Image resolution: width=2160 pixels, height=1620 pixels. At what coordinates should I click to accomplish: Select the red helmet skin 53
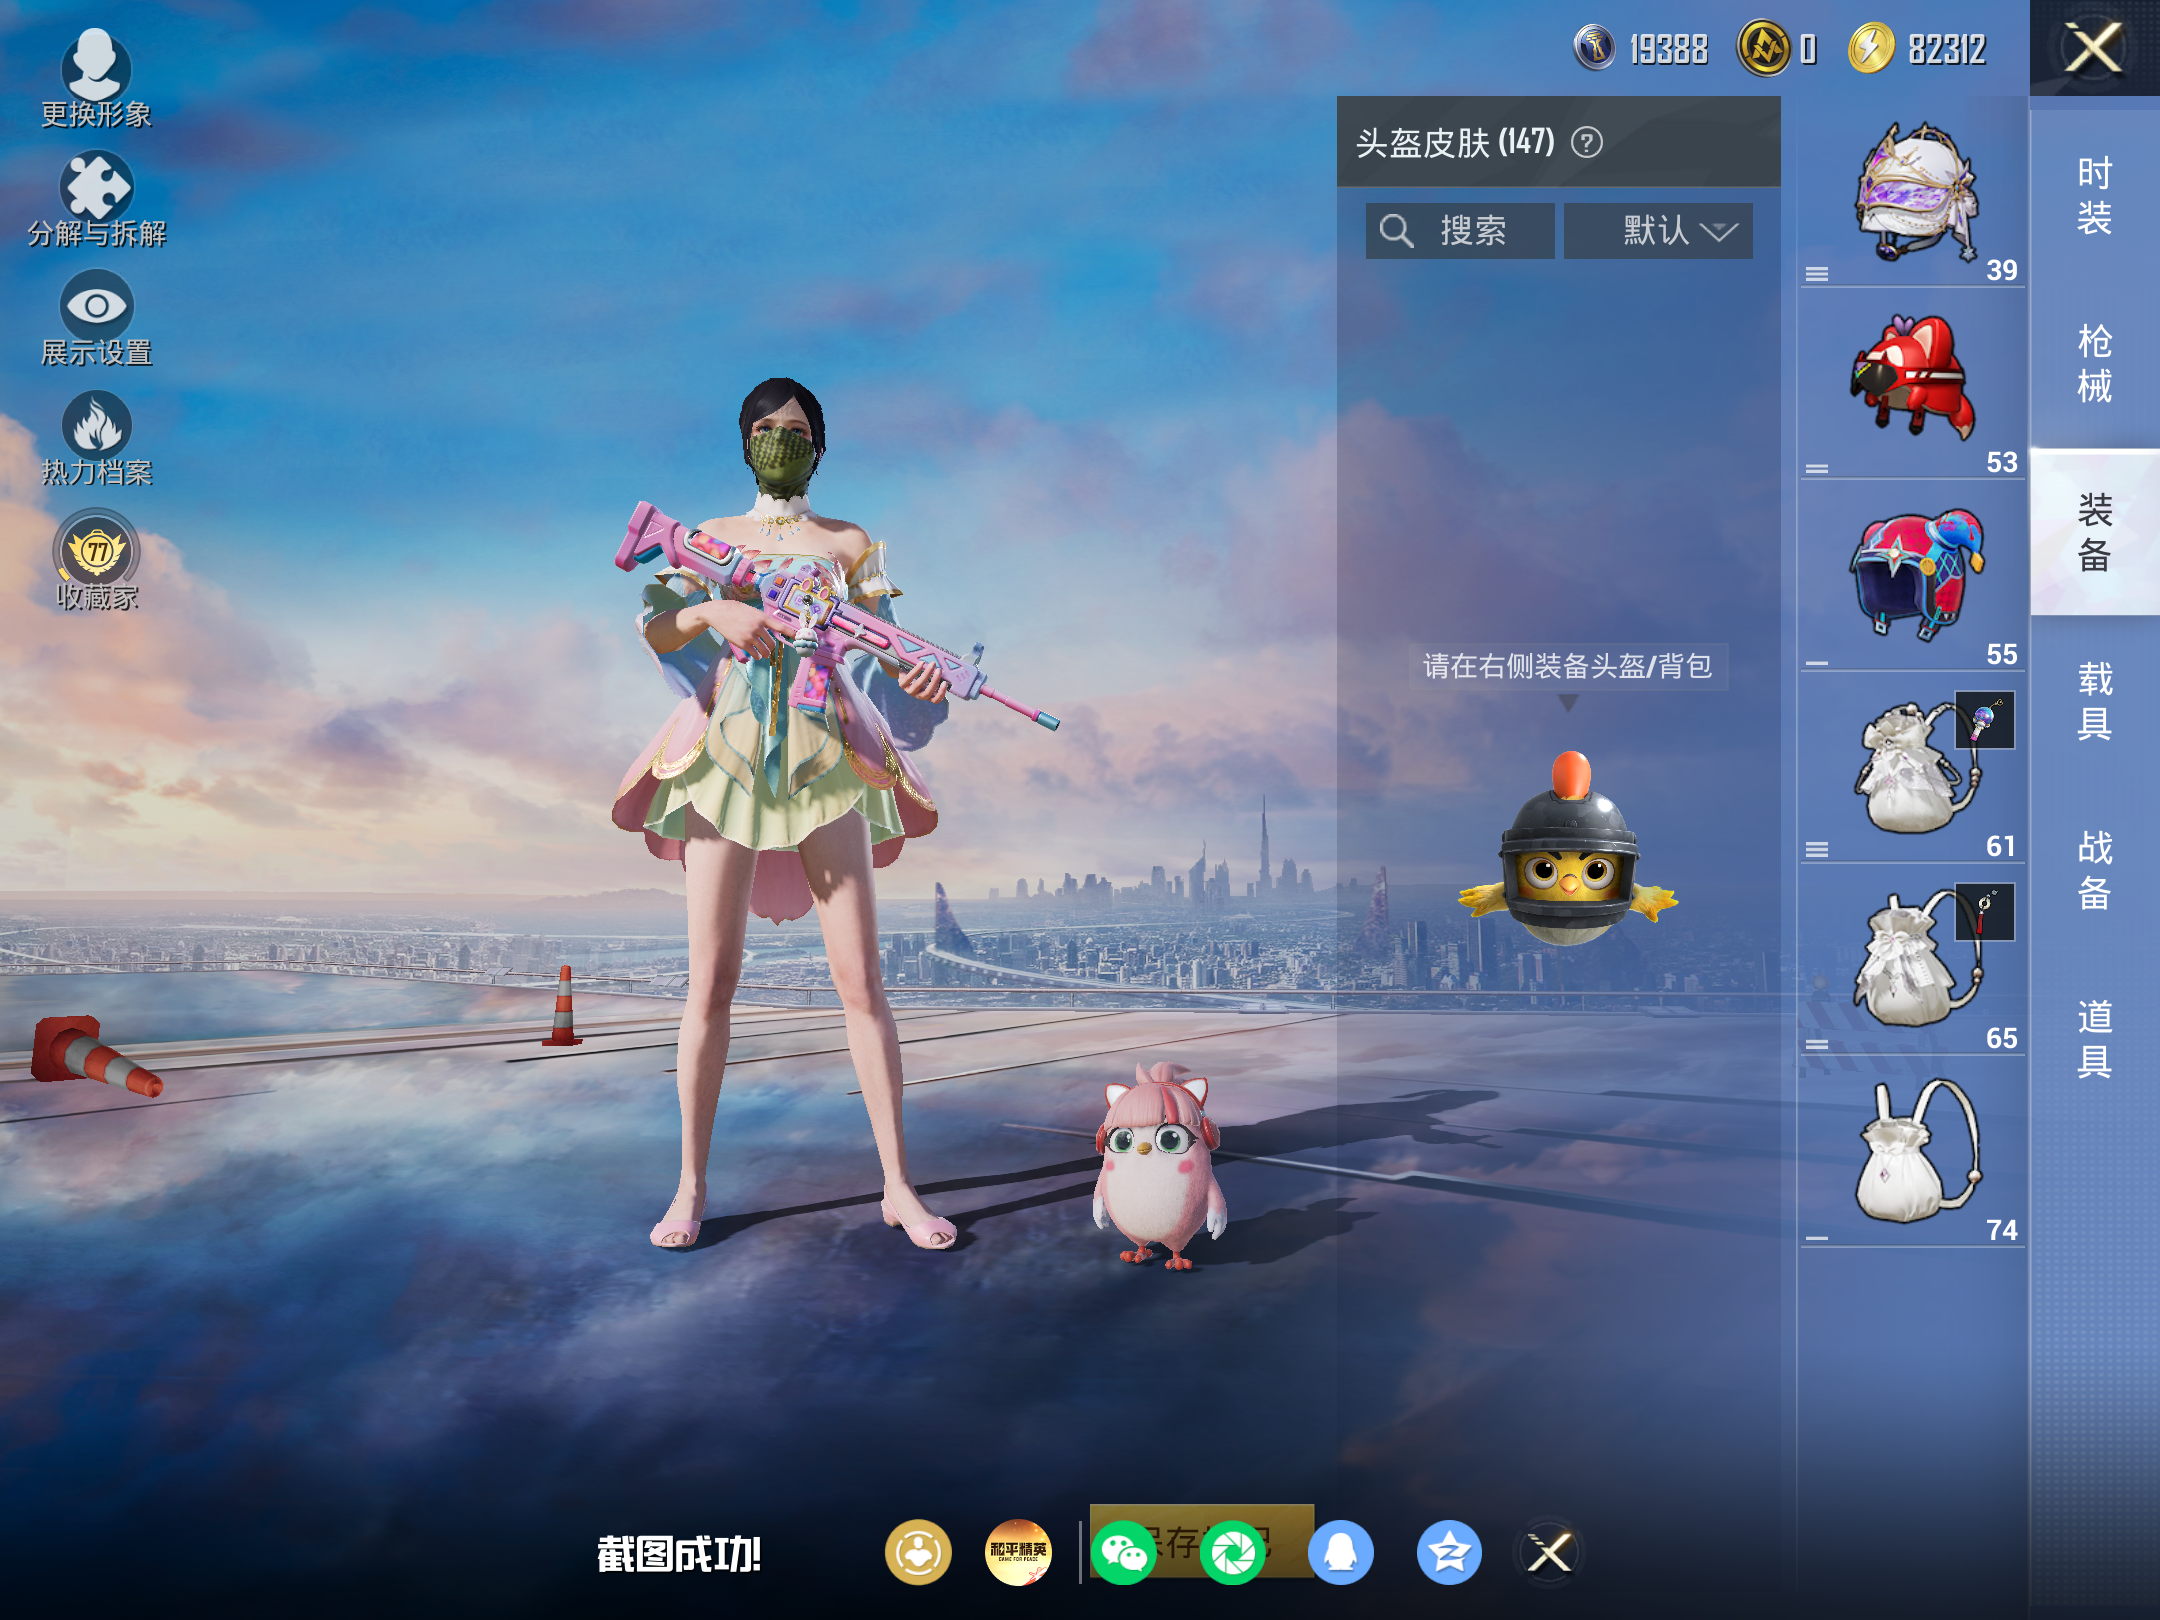(1912, 384)
